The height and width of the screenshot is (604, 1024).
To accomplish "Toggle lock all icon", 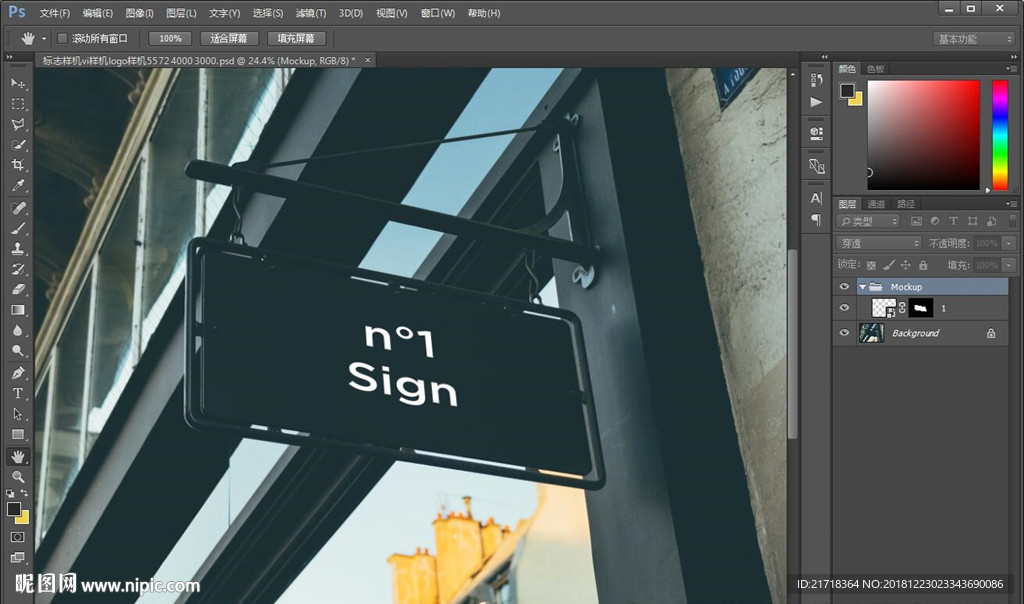I will 923,265.
